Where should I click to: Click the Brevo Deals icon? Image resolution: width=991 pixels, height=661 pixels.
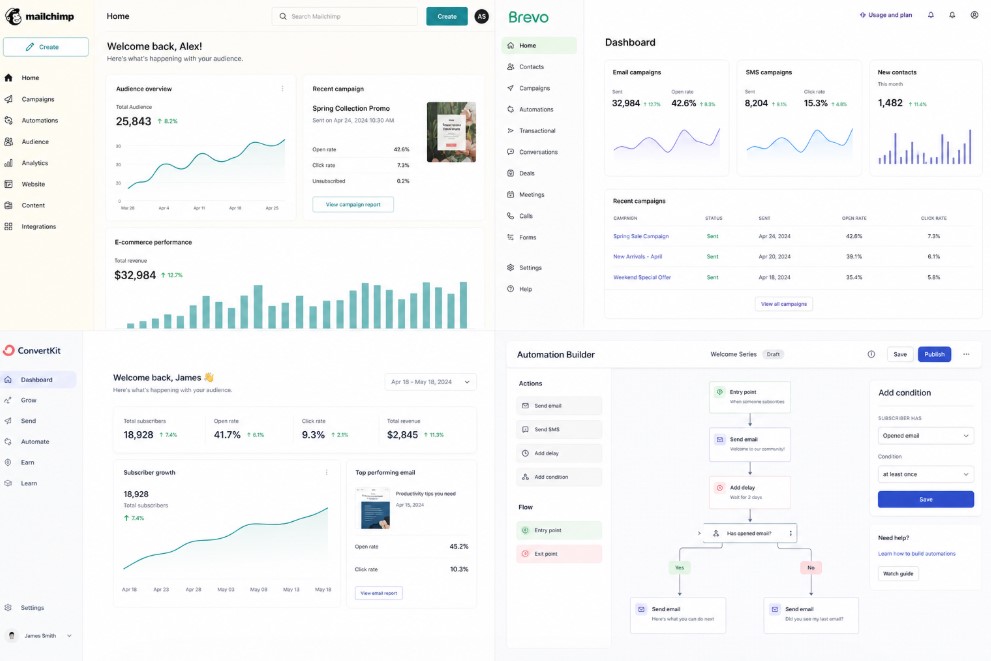pos(511,173)
